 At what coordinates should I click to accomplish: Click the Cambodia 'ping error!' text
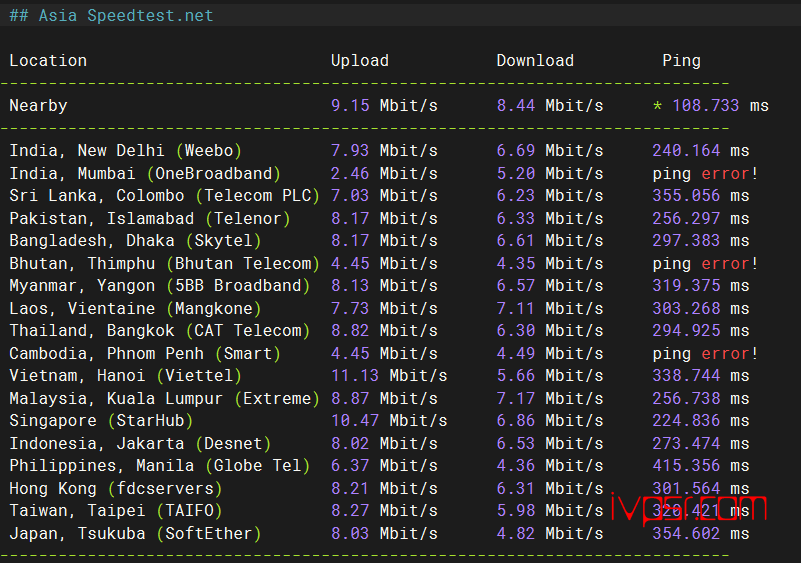[705, 354]
